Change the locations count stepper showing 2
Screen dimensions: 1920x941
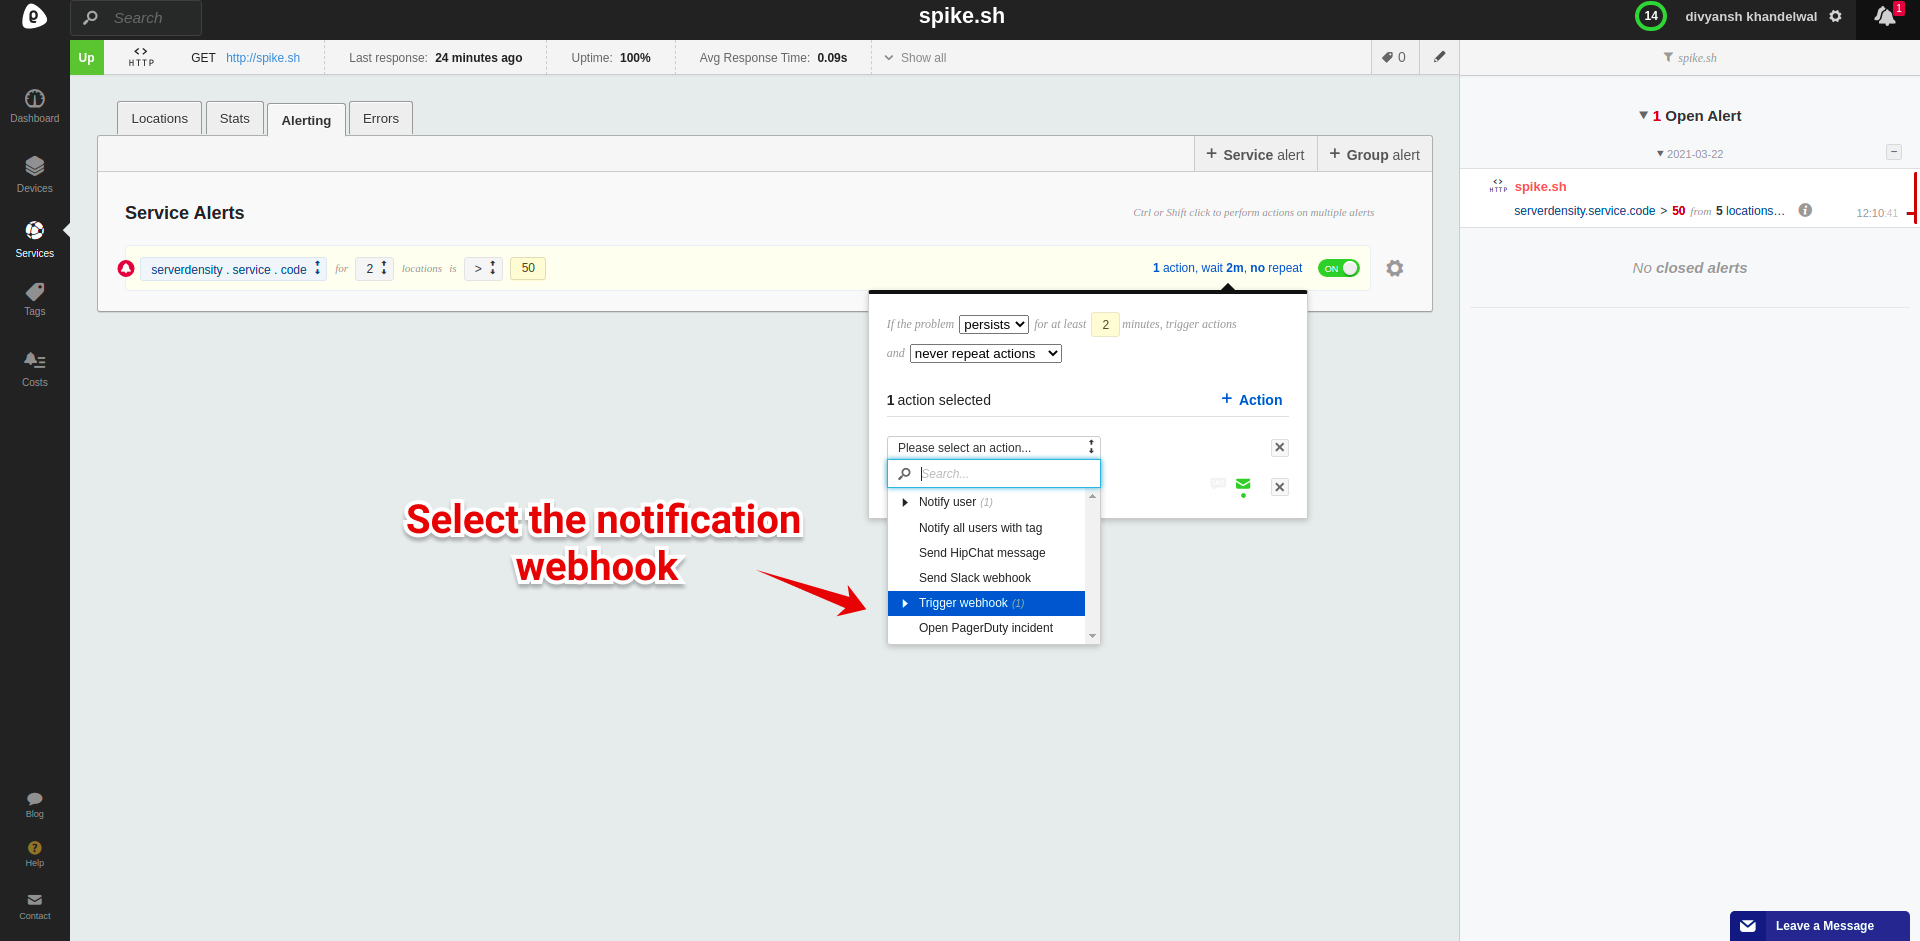click(374, 268)
